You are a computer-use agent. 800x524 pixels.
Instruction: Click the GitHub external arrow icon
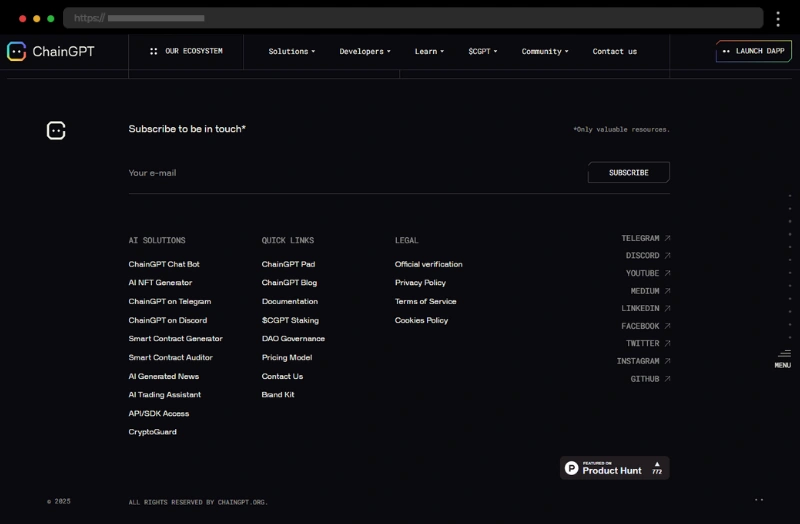(x=667, y=379)
